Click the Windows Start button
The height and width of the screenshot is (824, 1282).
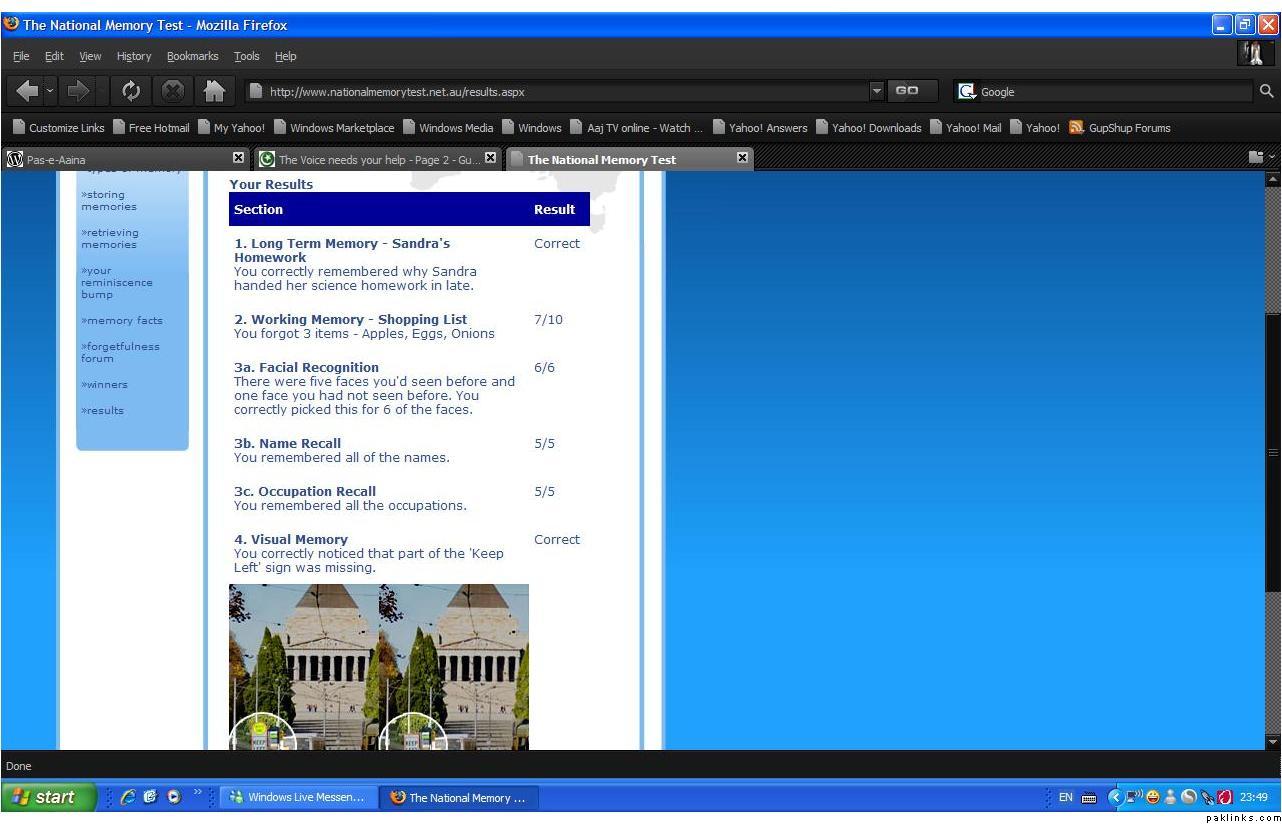48,797
